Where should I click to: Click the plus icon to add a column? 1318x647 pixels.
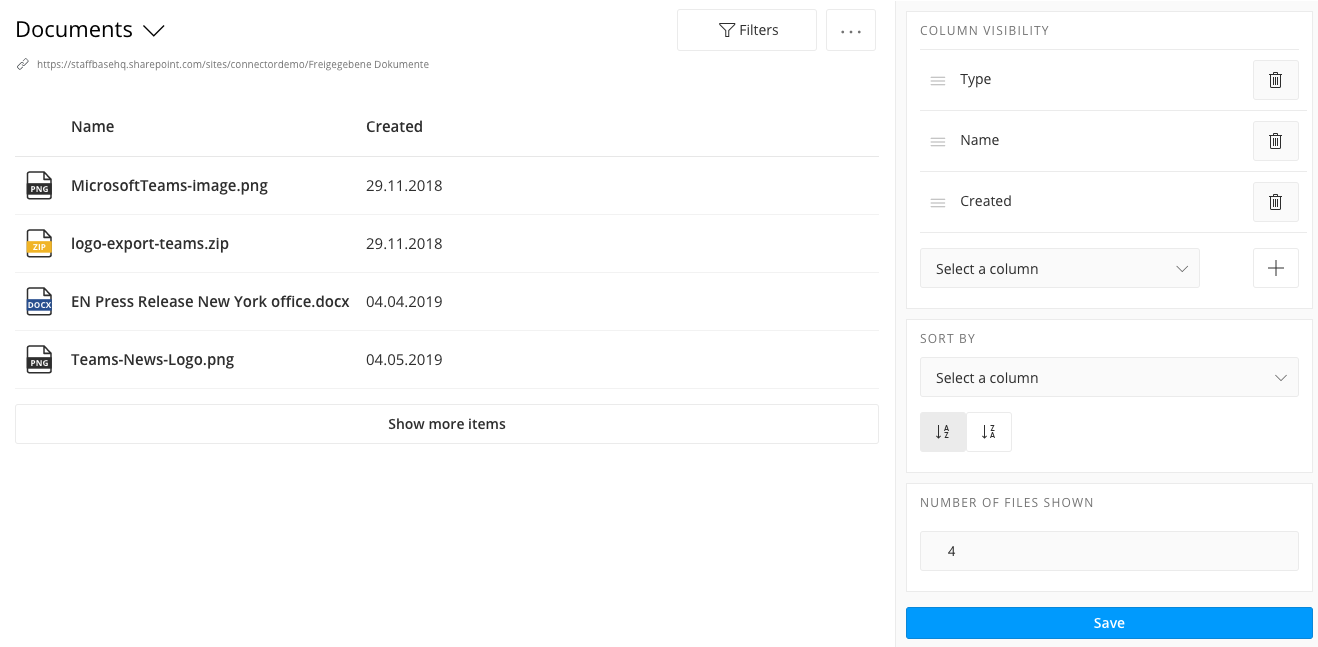point(1275,268)
